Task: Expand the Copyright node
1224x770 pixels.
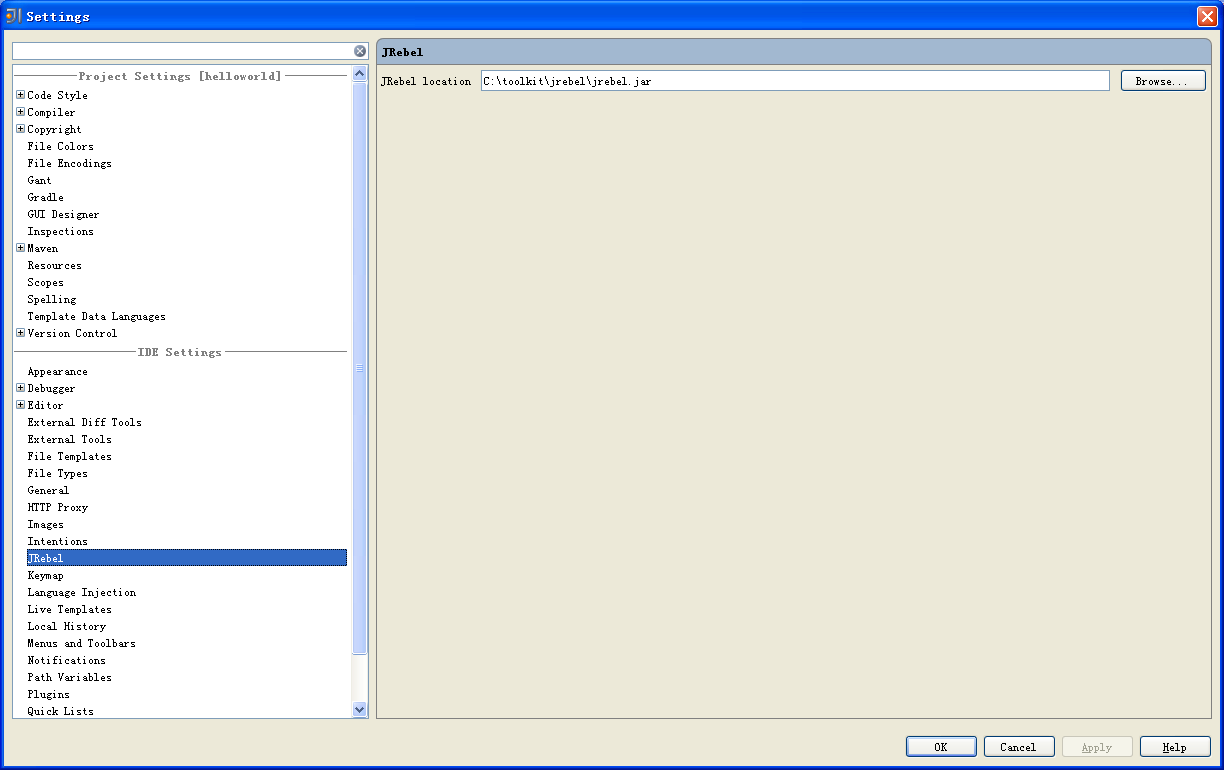Action: coord(20,129)
